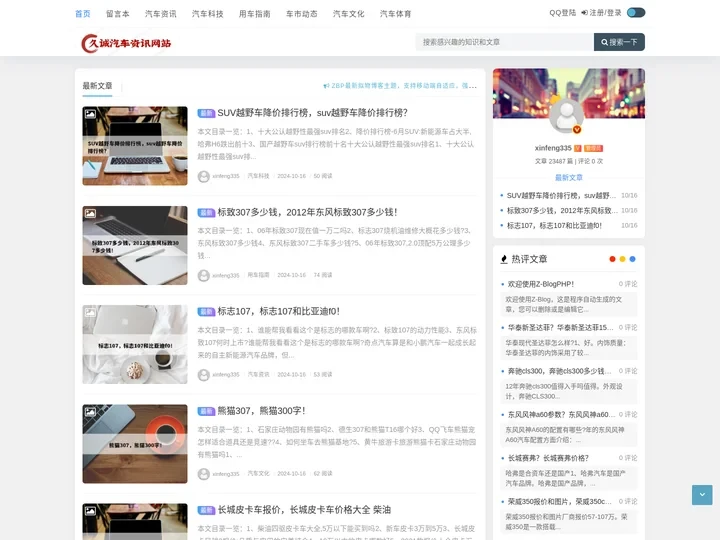Click verified badge on sidebar avatar
This screenshot has width=720, height=540.
(x=577, y=130)
